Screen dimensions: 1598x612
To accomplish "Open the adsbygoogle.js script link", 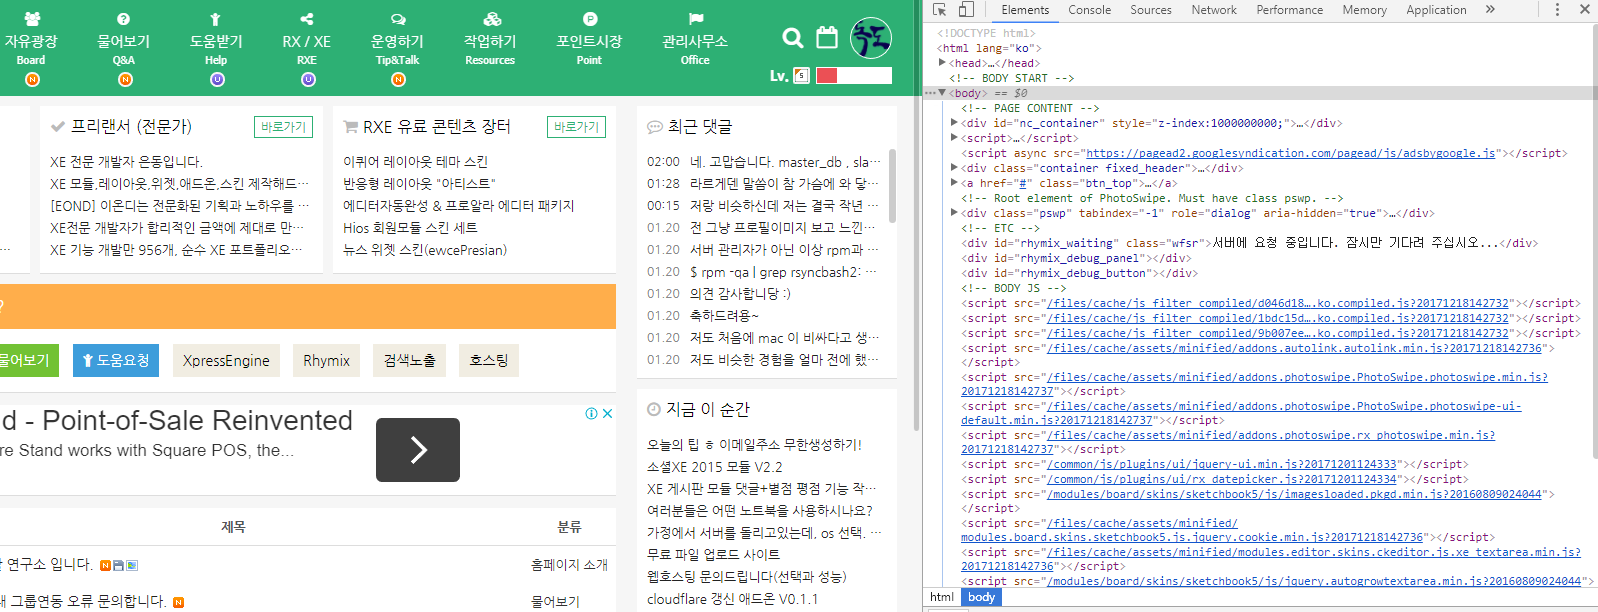I will click(x=1290, y=153).
